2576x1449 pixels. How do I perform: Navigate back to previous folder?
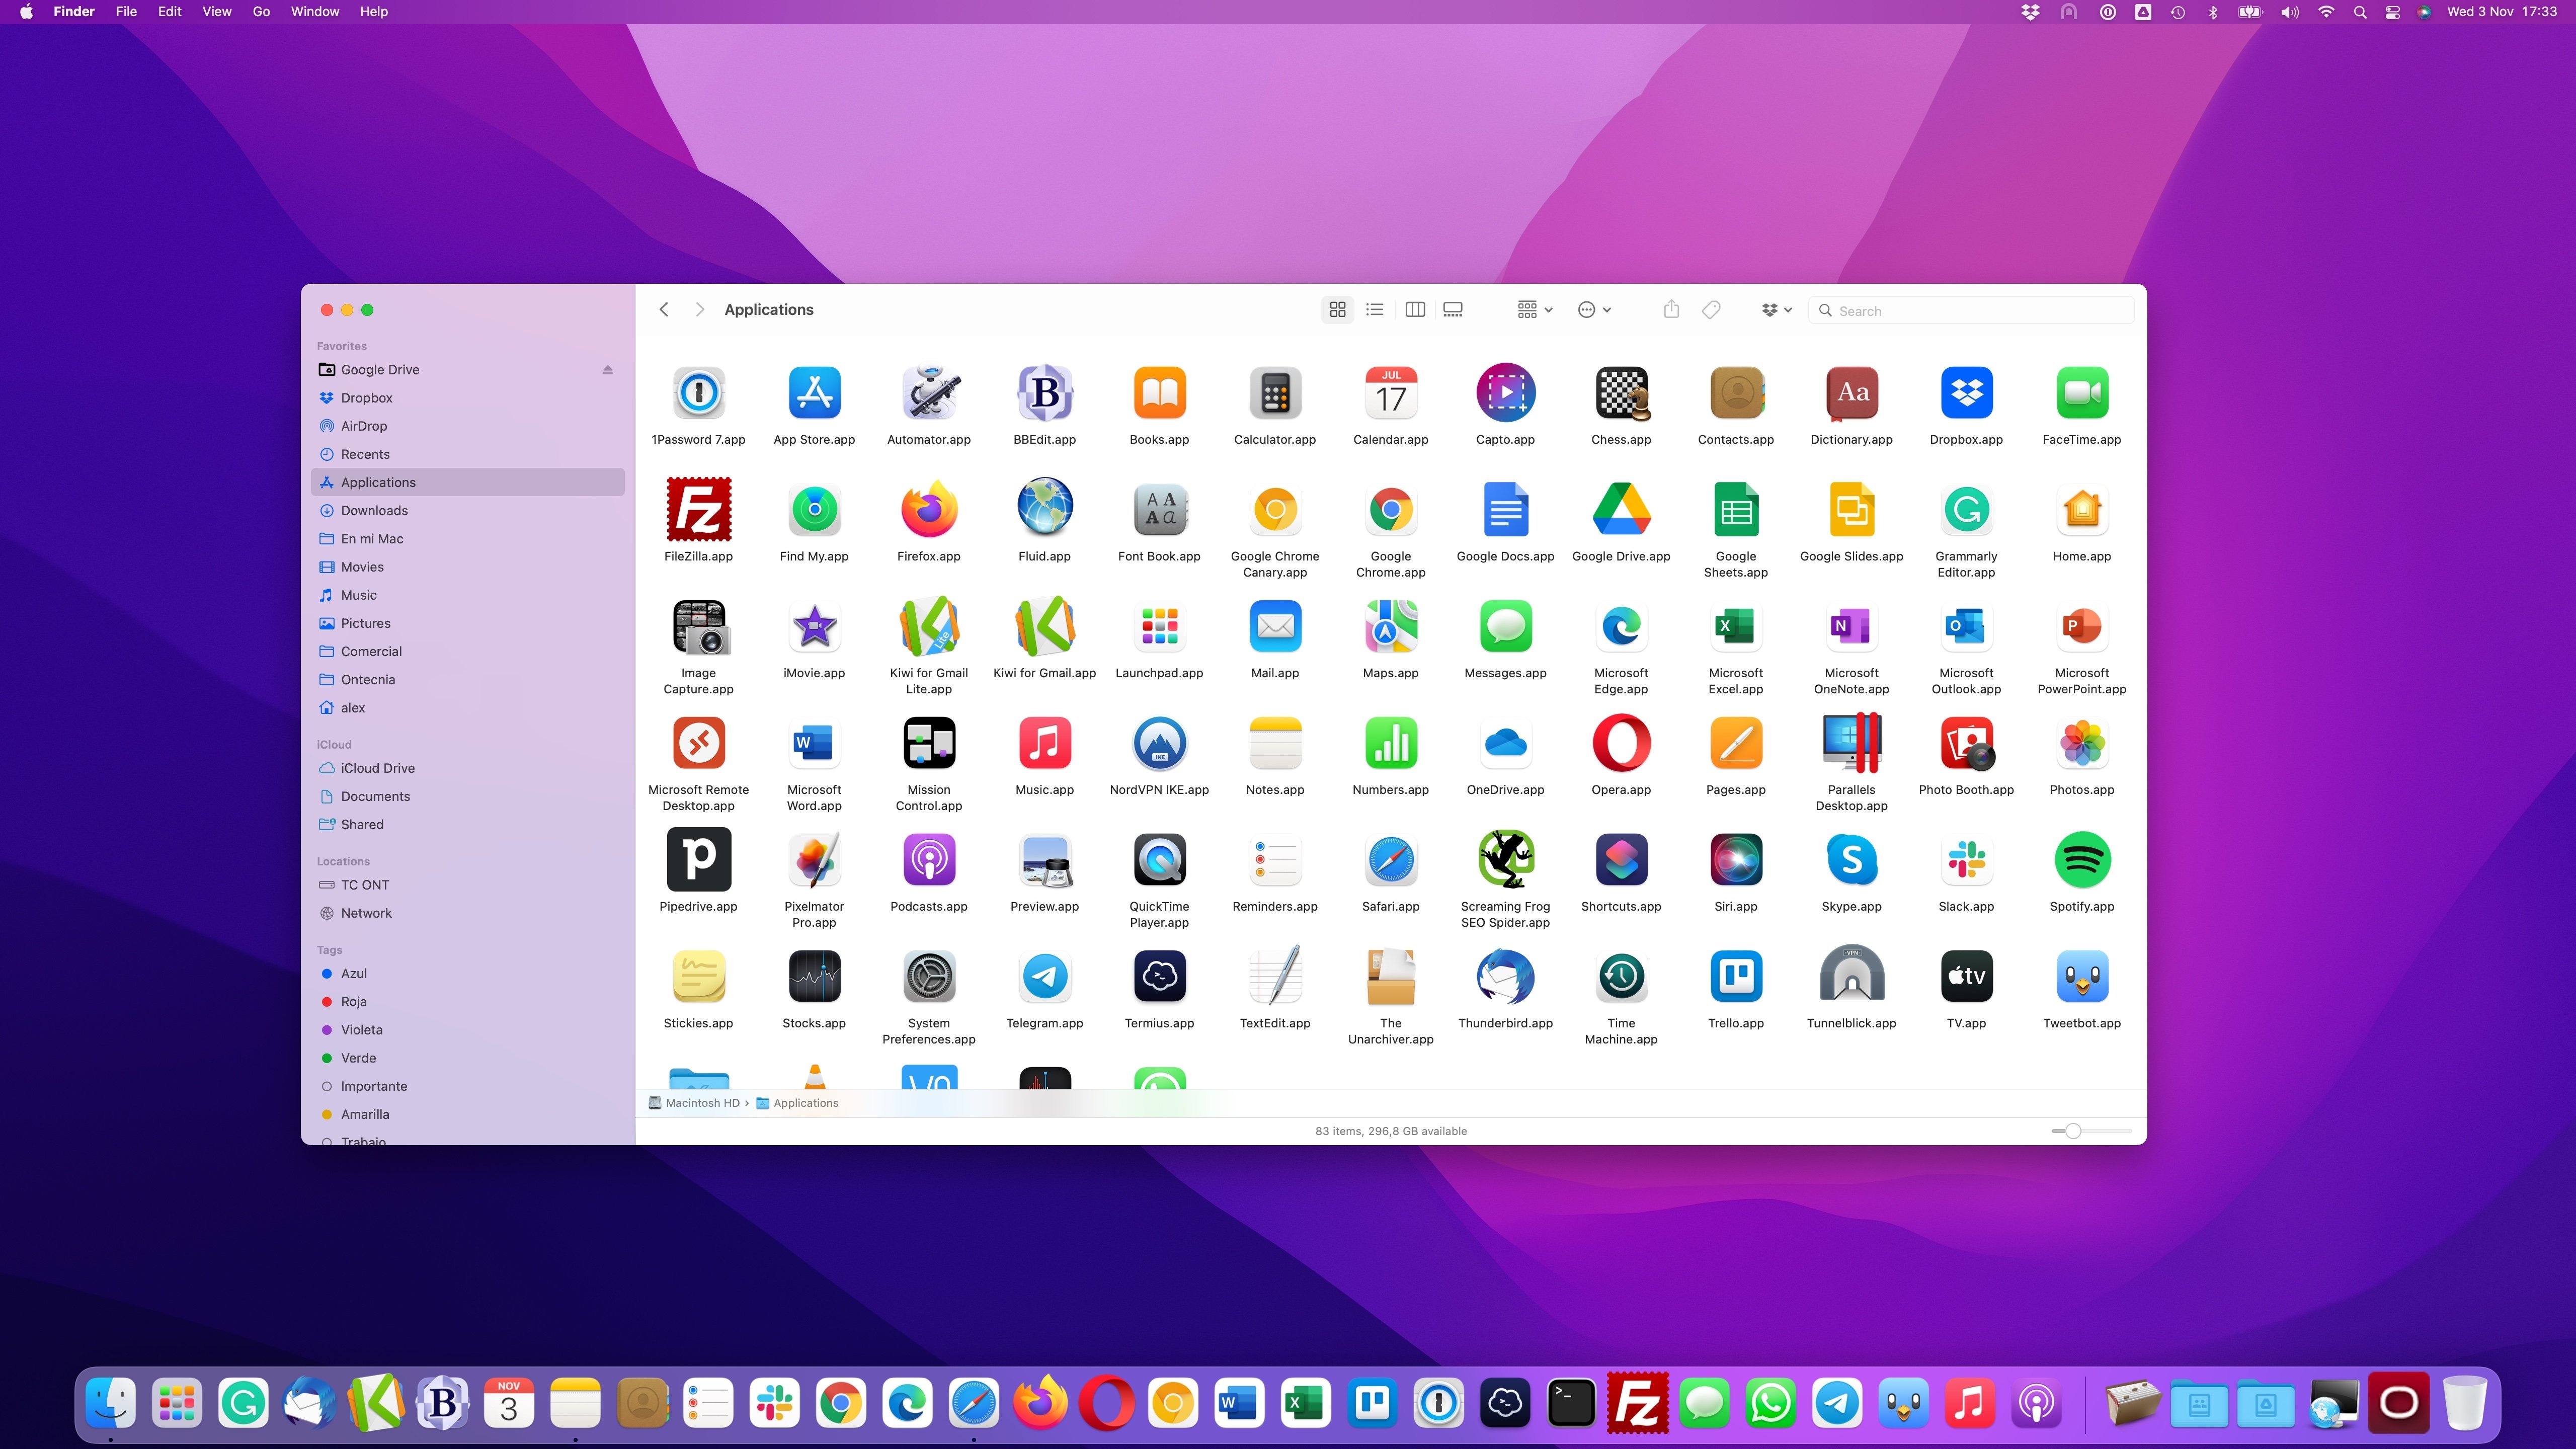pyautogui.click(x=665, y=309)
